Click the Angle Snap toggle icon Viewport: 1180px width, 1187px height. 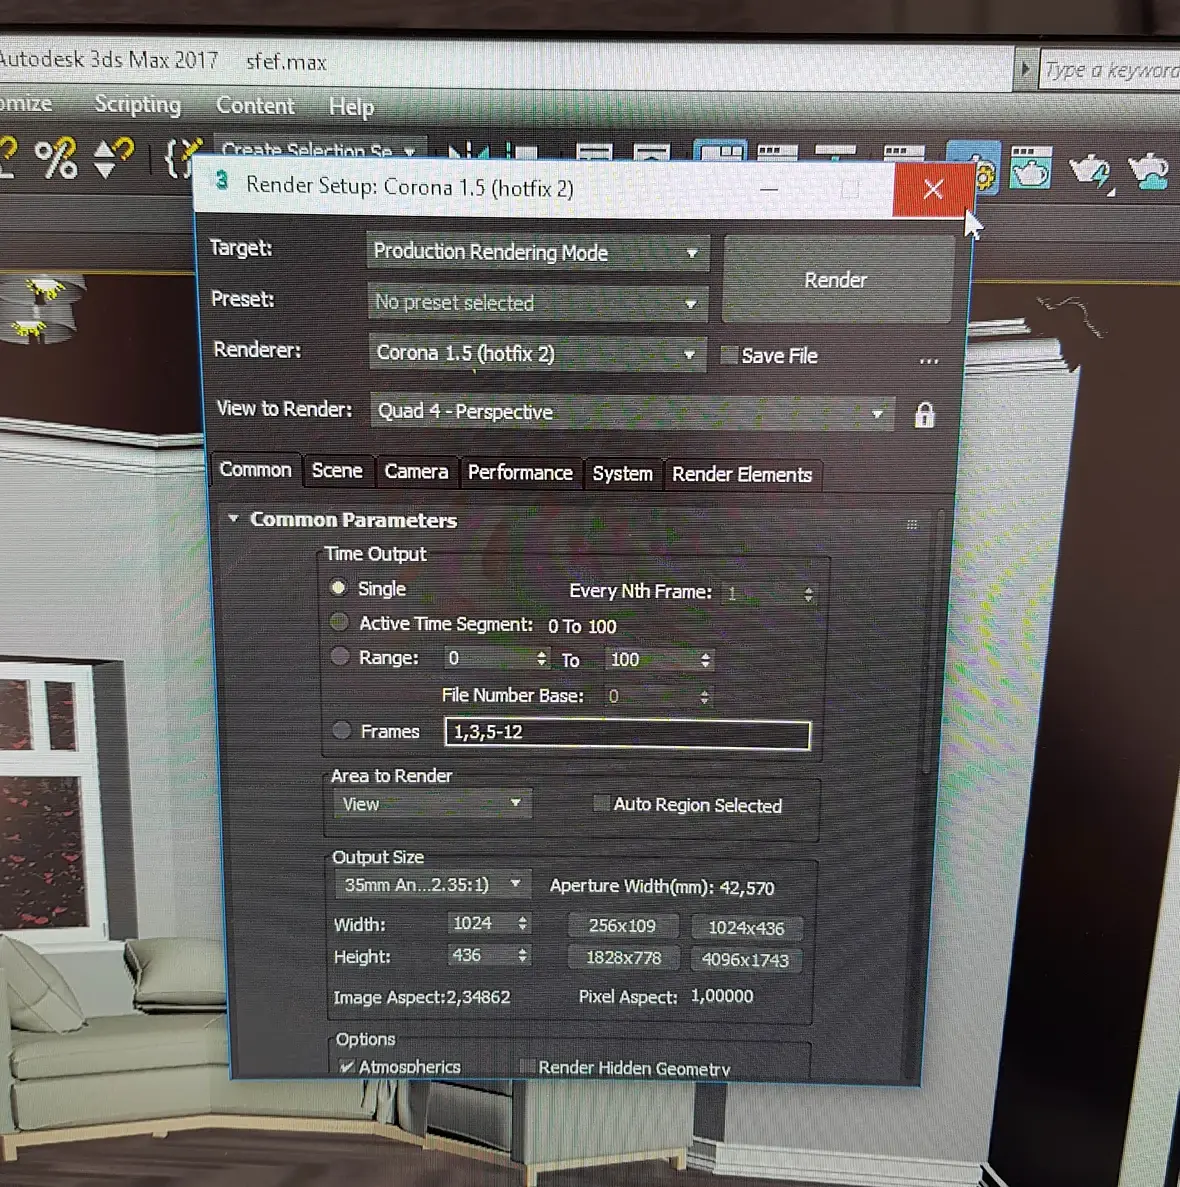tap(8, 156)
